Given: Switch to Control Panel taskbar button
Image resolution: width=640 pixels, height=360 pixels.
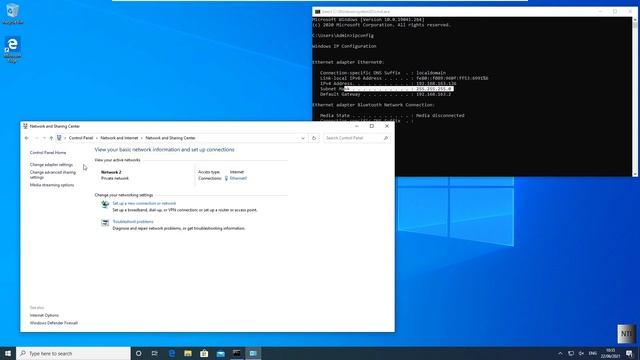Looking at the screenshot, I should [253, 353].
